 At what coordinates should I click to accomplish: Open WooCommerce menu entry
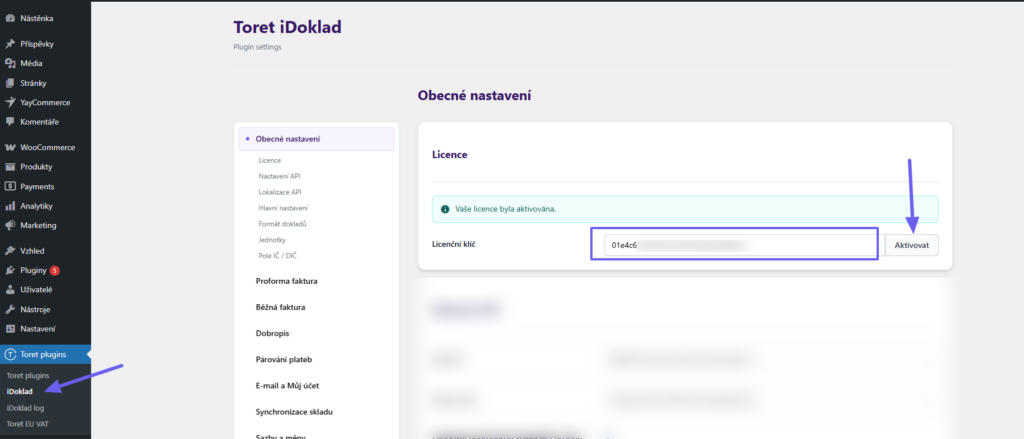tap(46, 148)
